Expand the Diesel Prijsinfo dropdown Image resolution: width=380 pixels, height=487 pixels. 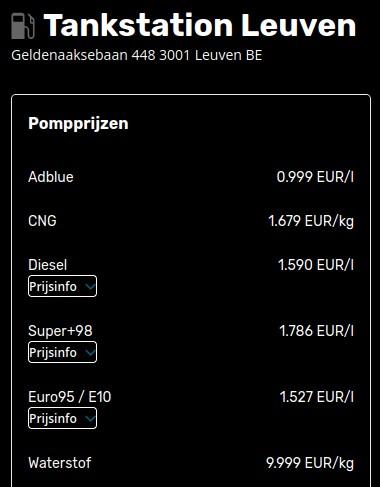(62, 286)
